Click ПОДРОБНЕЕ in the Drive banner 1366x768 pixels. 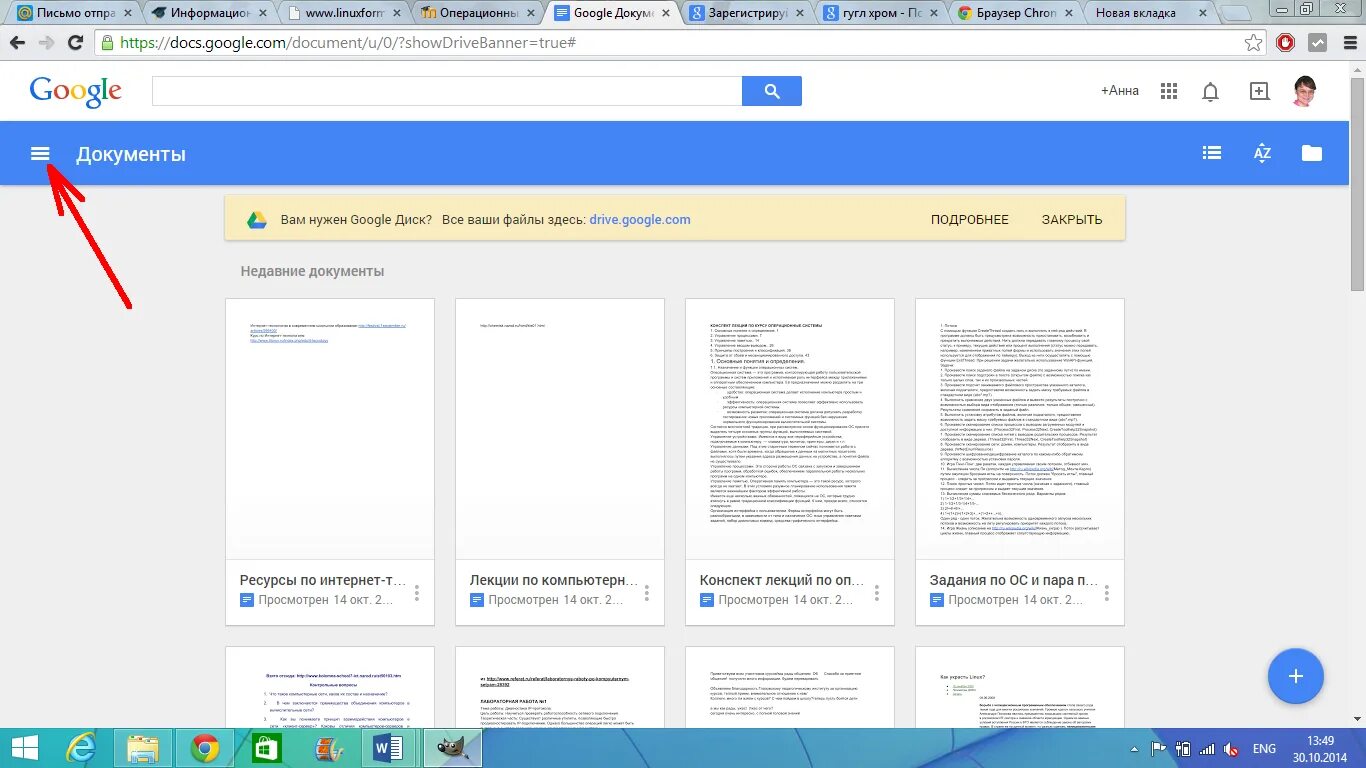[969, 220]
